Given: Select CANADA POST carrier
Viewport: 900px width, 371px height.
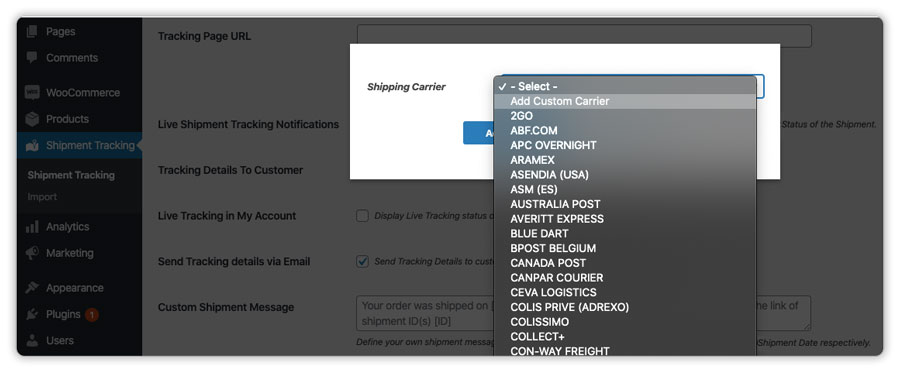Looking at the screenshot, I should tap(624, 263).
